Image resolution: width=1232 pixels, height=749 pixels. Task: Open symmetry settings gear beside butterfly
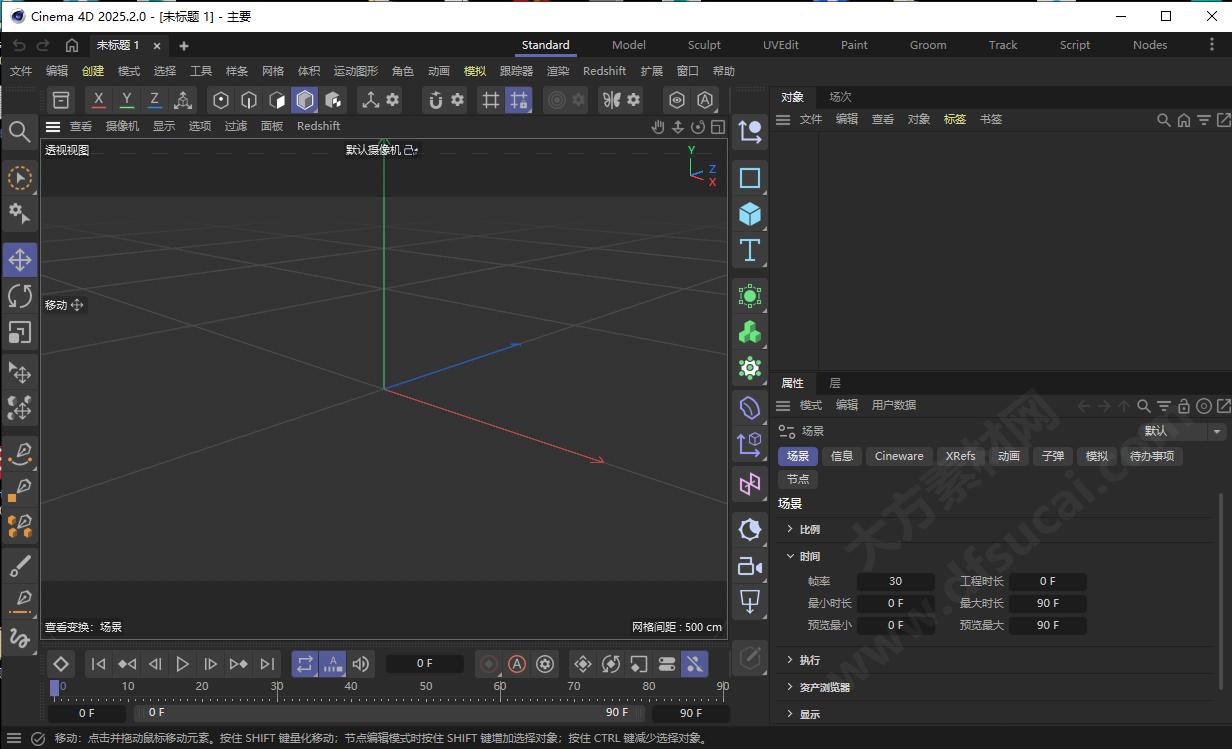tap(633, 100)
